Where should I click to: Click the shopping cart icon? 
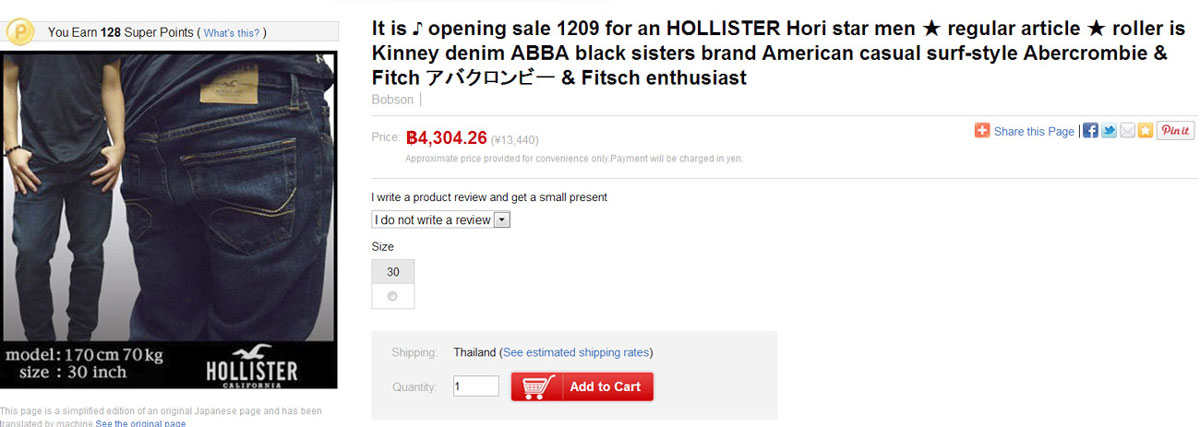tap(539, 387)
